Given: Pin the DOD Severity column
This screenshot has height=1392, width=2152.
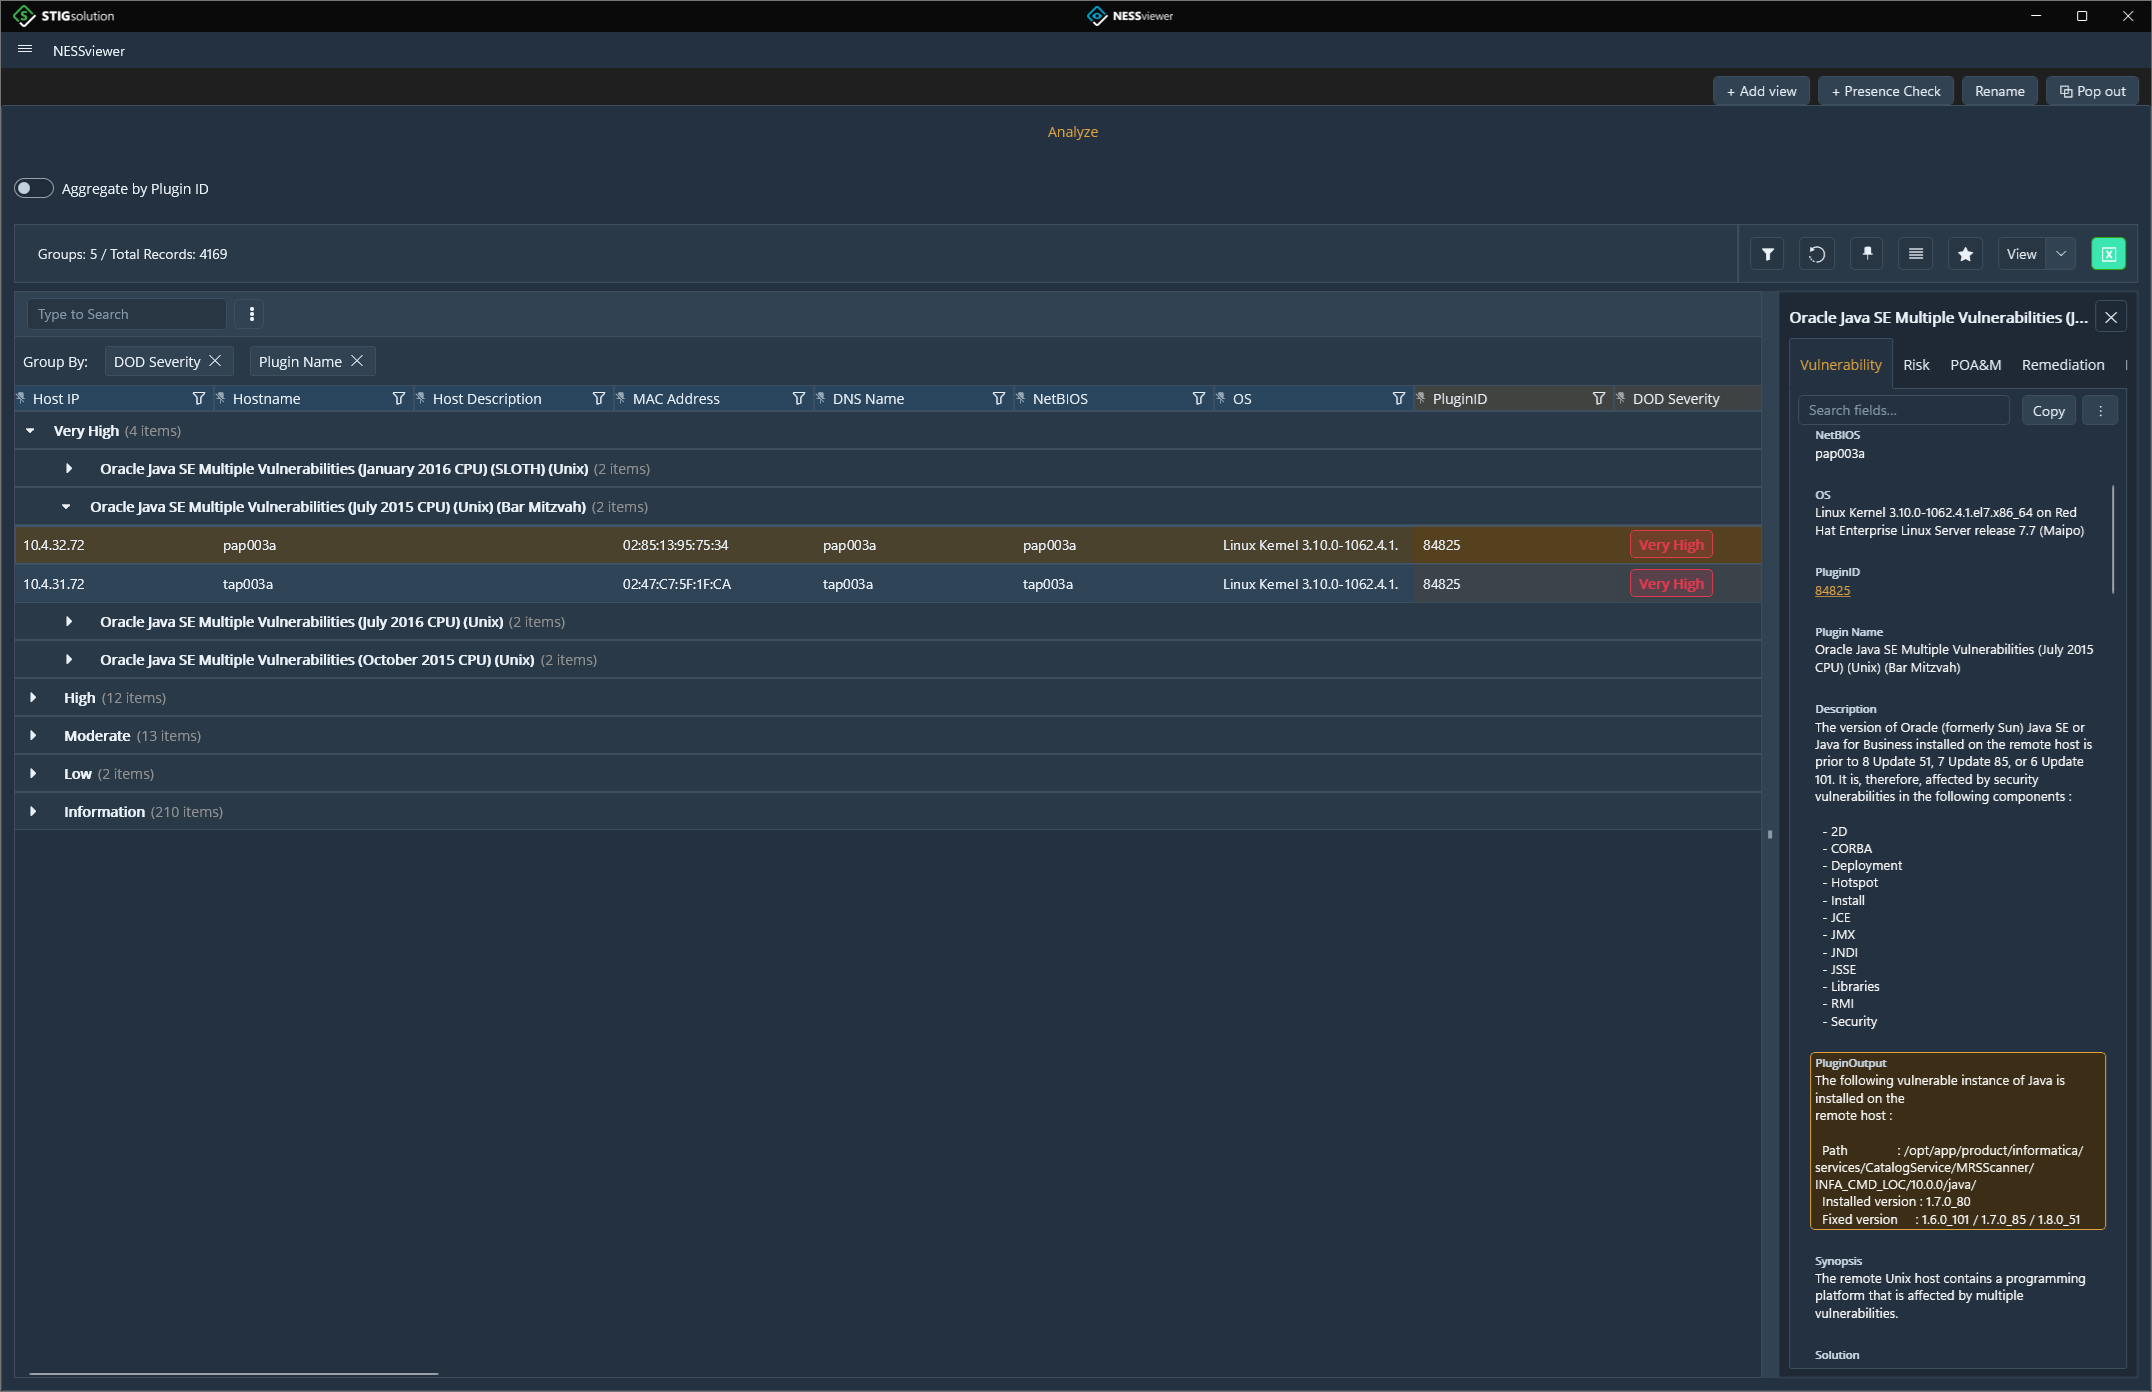Looking at the screenshot, I should pos(1621,398).
